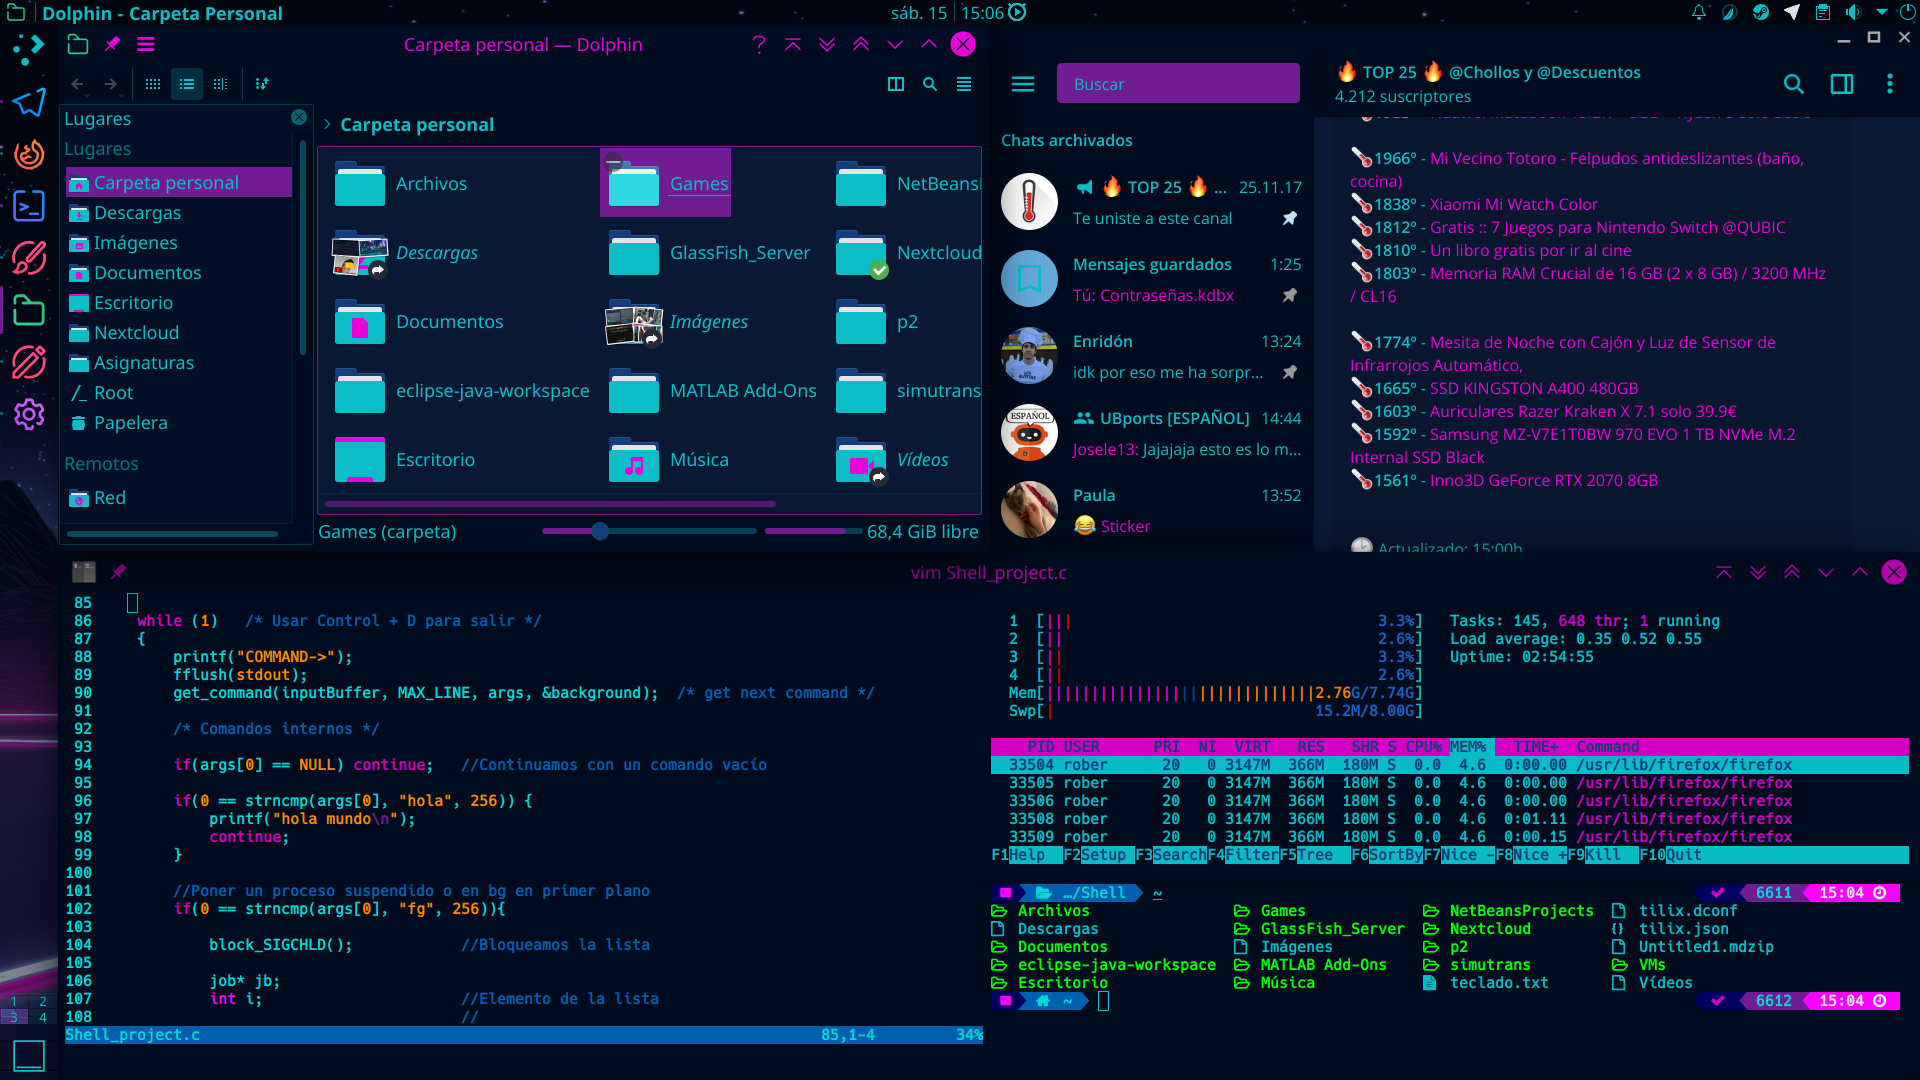Open Dolphin's file search magnifier
The width and height of the screenshot is (1920, 1080).
[x=930, y=84]
